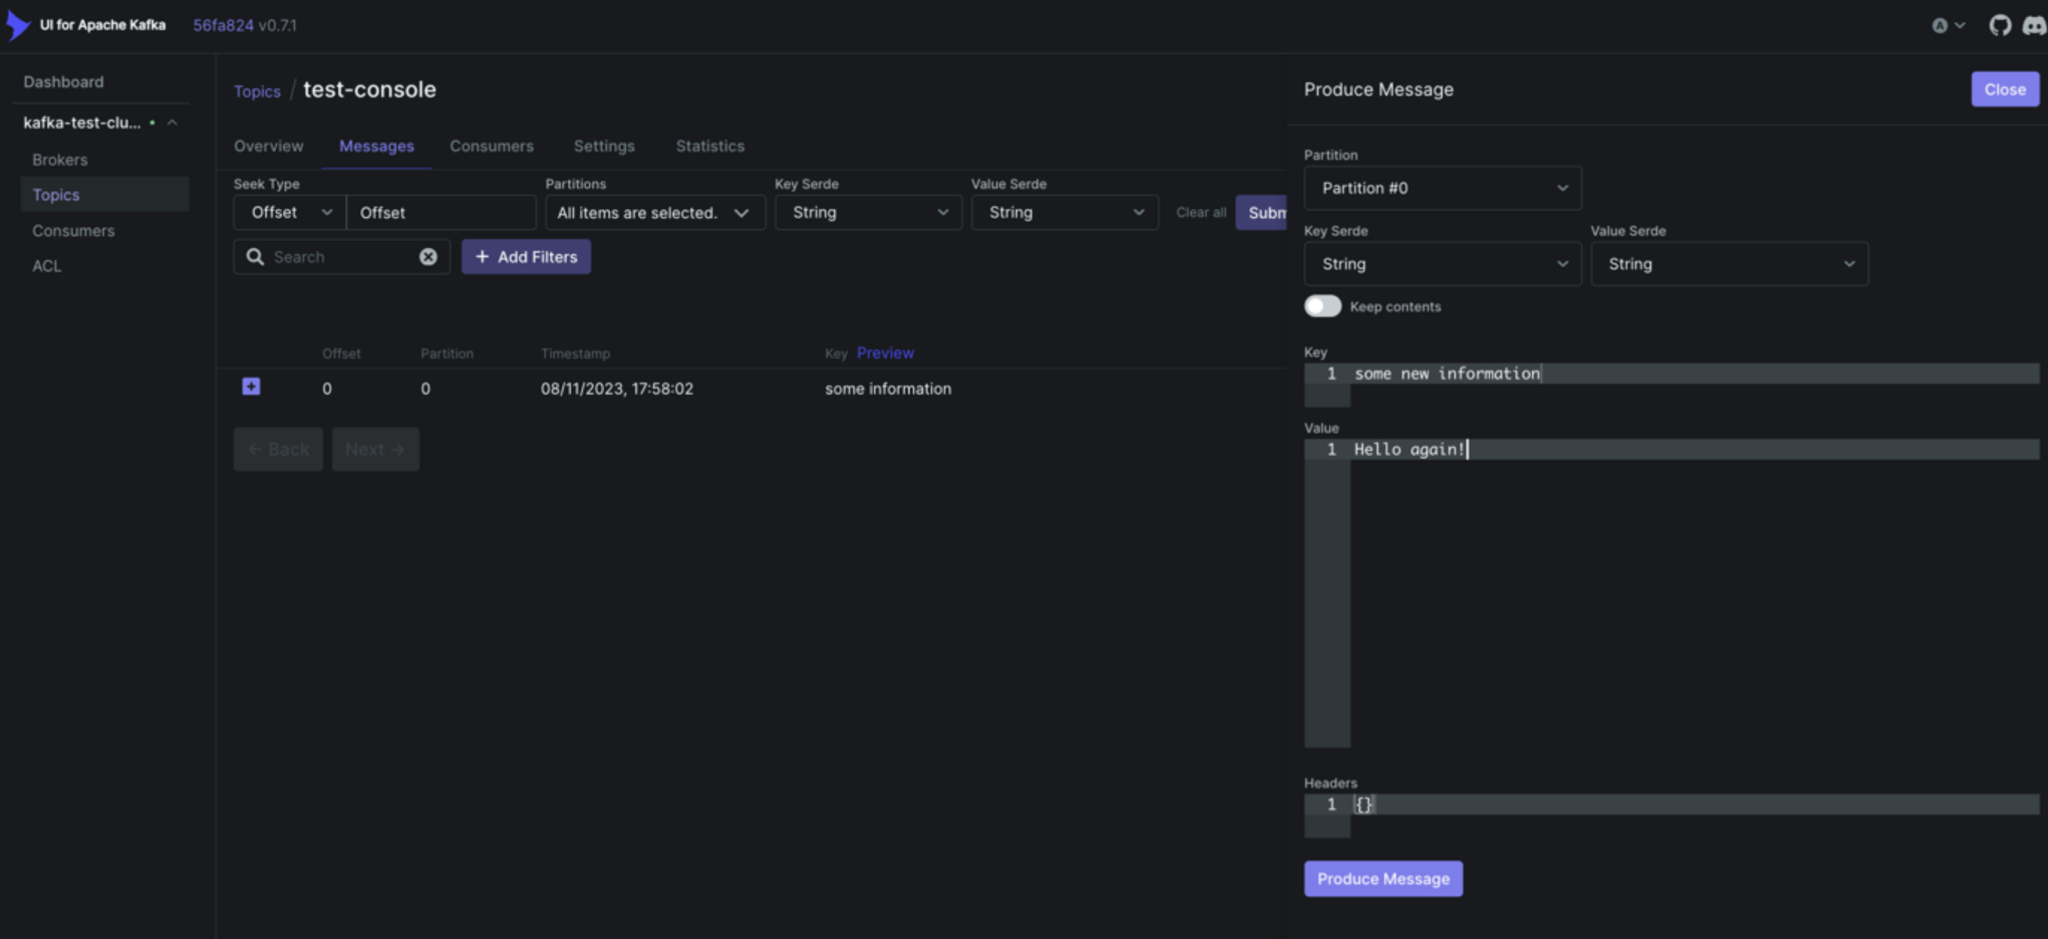Collapse the kafka-test-clu cluster in sidebar
The width and height of the screenshot is (2048, 939).
click(173, 122)
